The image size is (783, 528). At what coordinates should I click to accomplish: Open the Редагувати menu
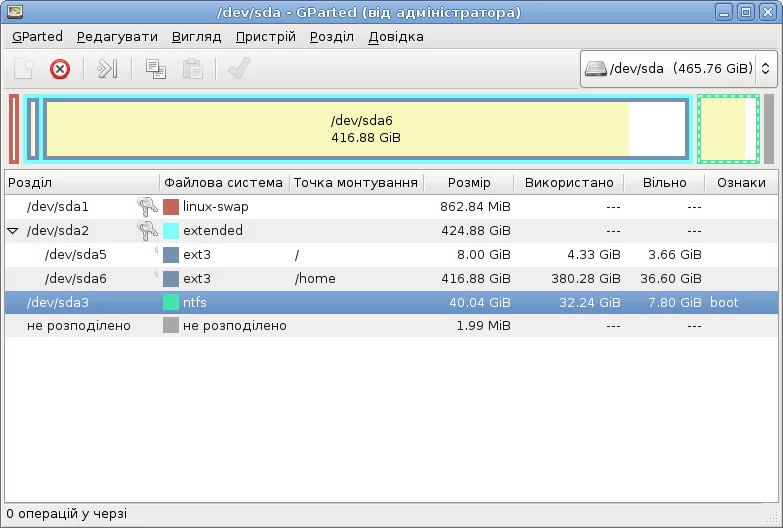pyautogui.click(x=117, y=37)
